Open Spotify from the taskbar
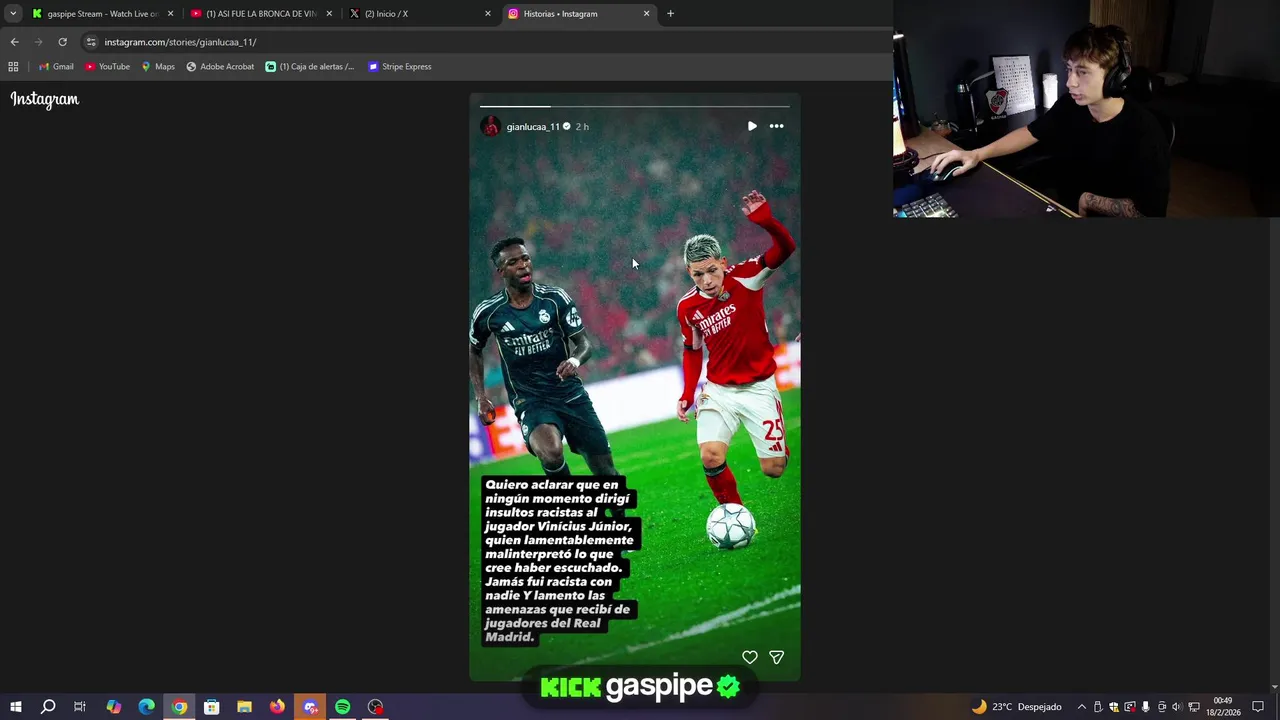 342,707
